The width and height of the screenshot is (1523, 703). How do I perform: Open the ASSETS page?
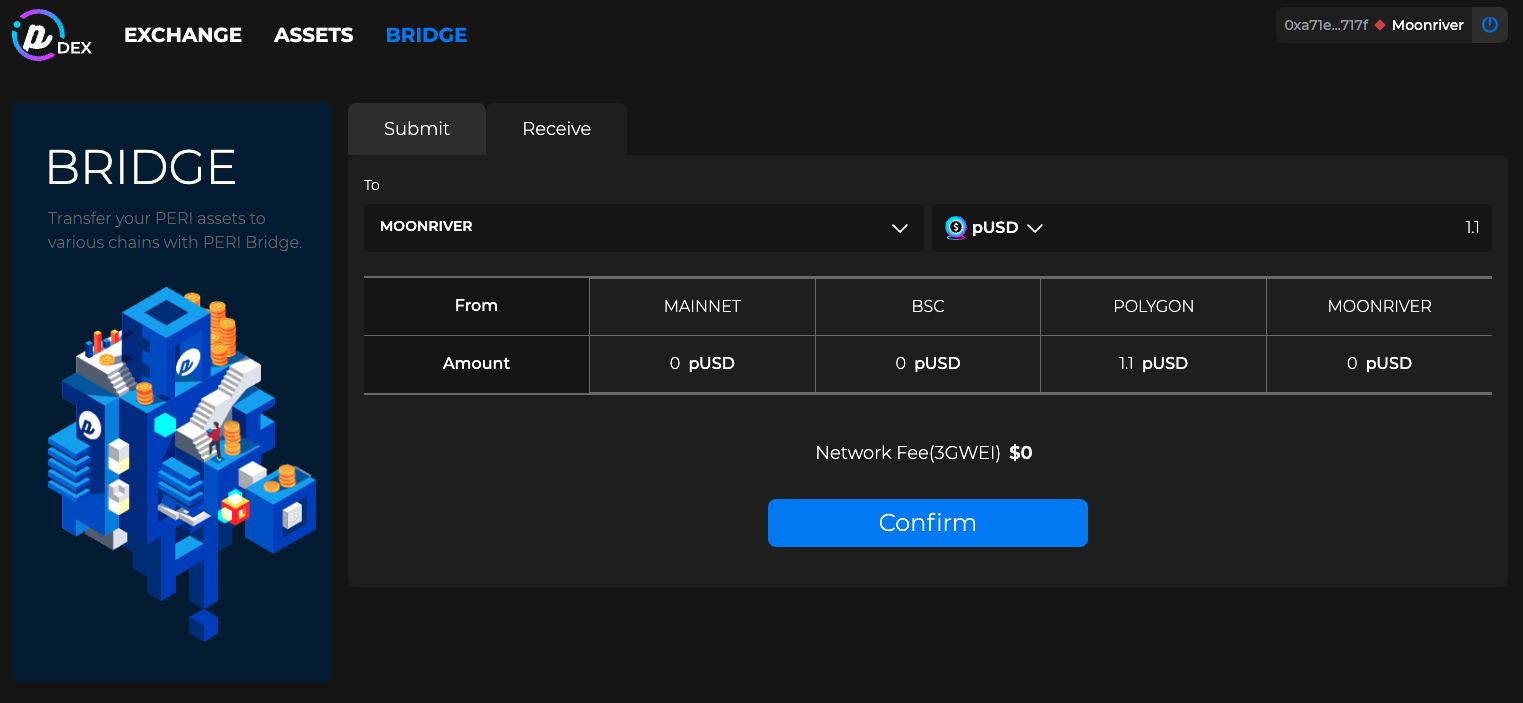coord(314,35)
